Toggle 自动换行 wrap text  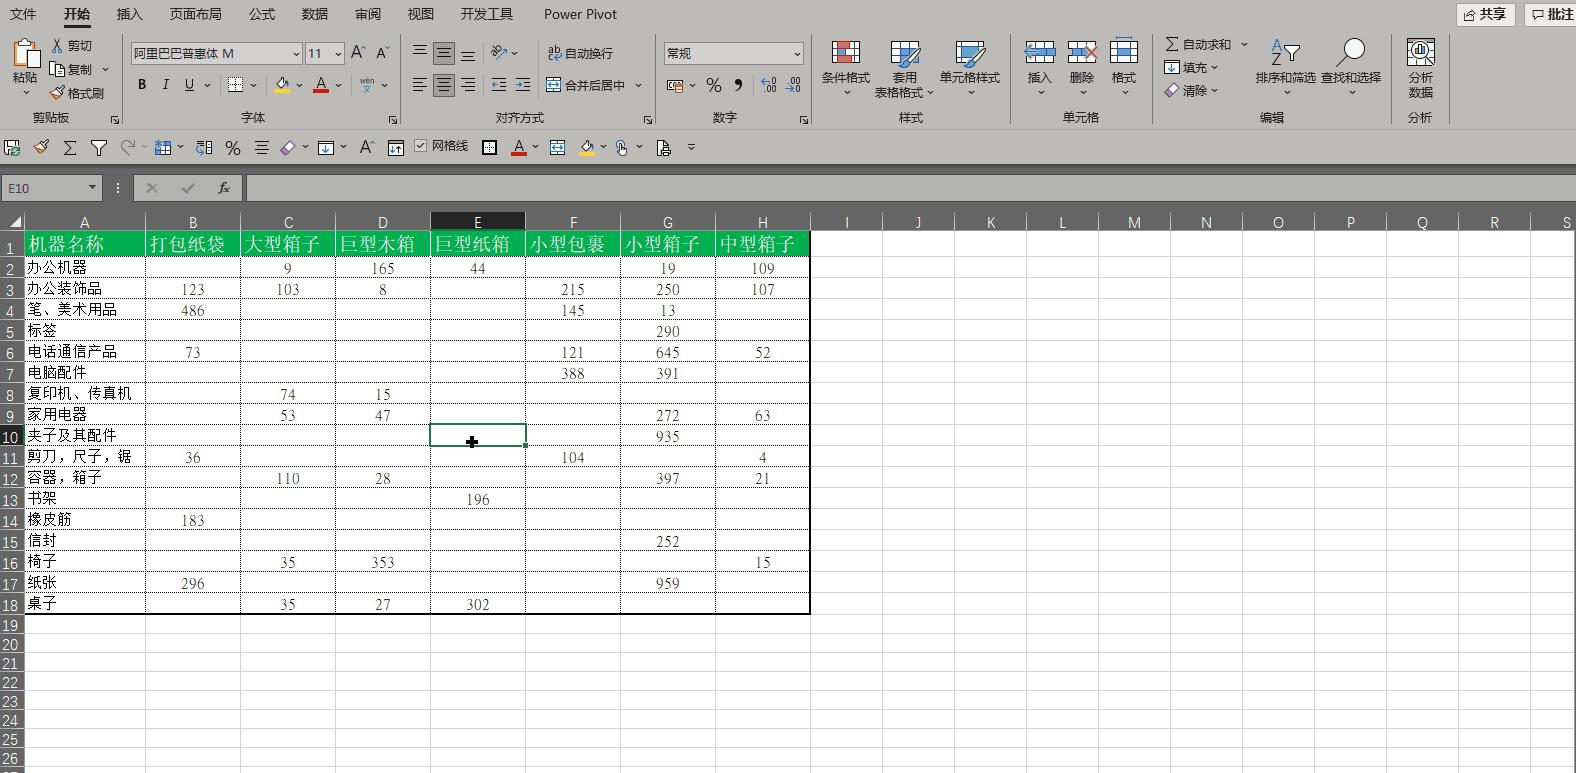(x=580, y=53)
